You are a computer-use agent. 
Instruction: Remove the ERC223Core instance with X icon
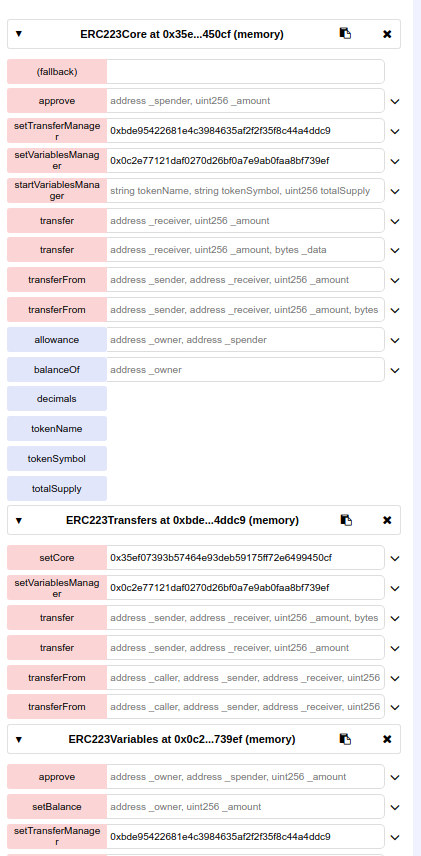point(387,34)
